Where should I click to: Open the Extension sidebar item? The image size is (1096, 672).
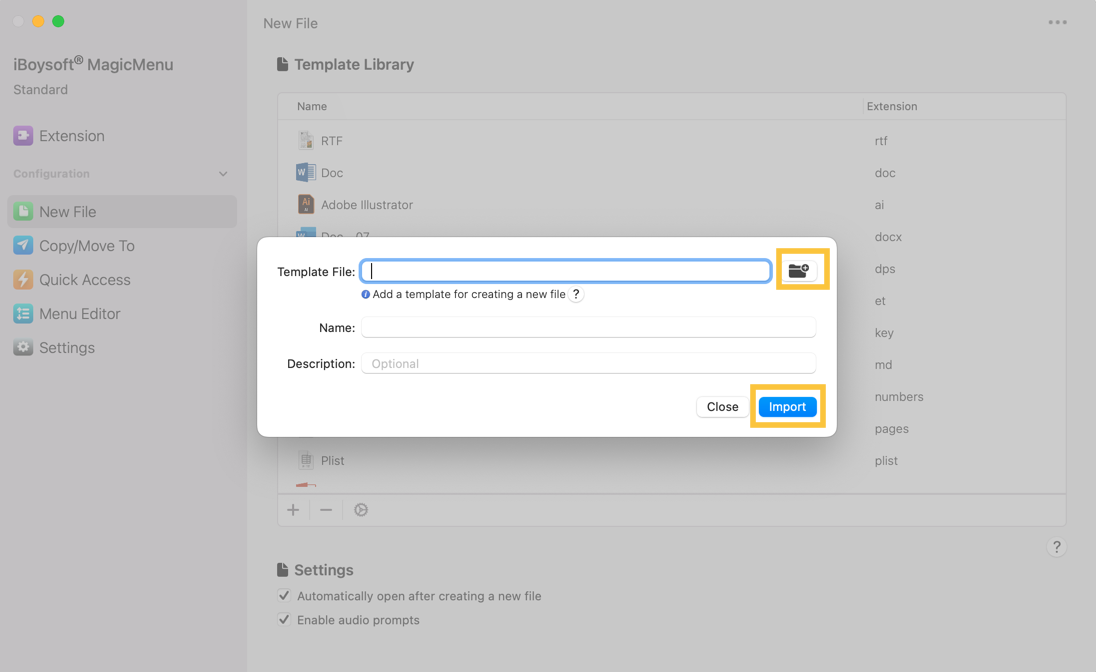71,136
